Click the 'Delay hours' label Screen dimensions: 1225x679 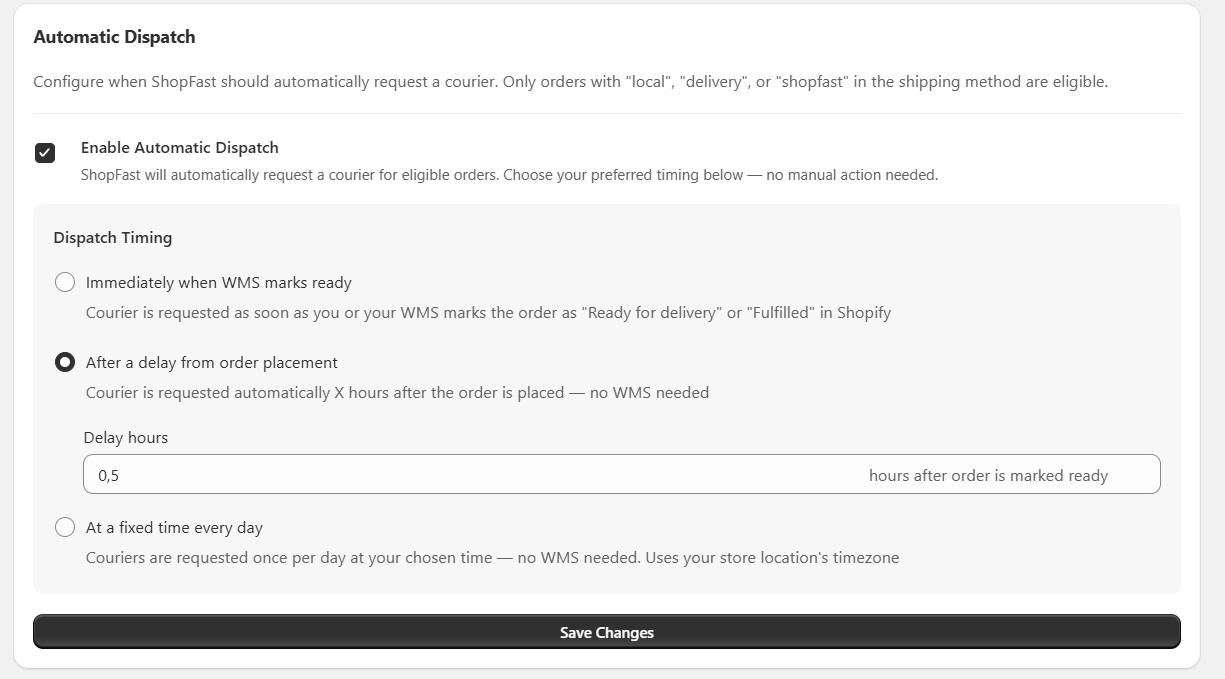click(x=125, y=438)
